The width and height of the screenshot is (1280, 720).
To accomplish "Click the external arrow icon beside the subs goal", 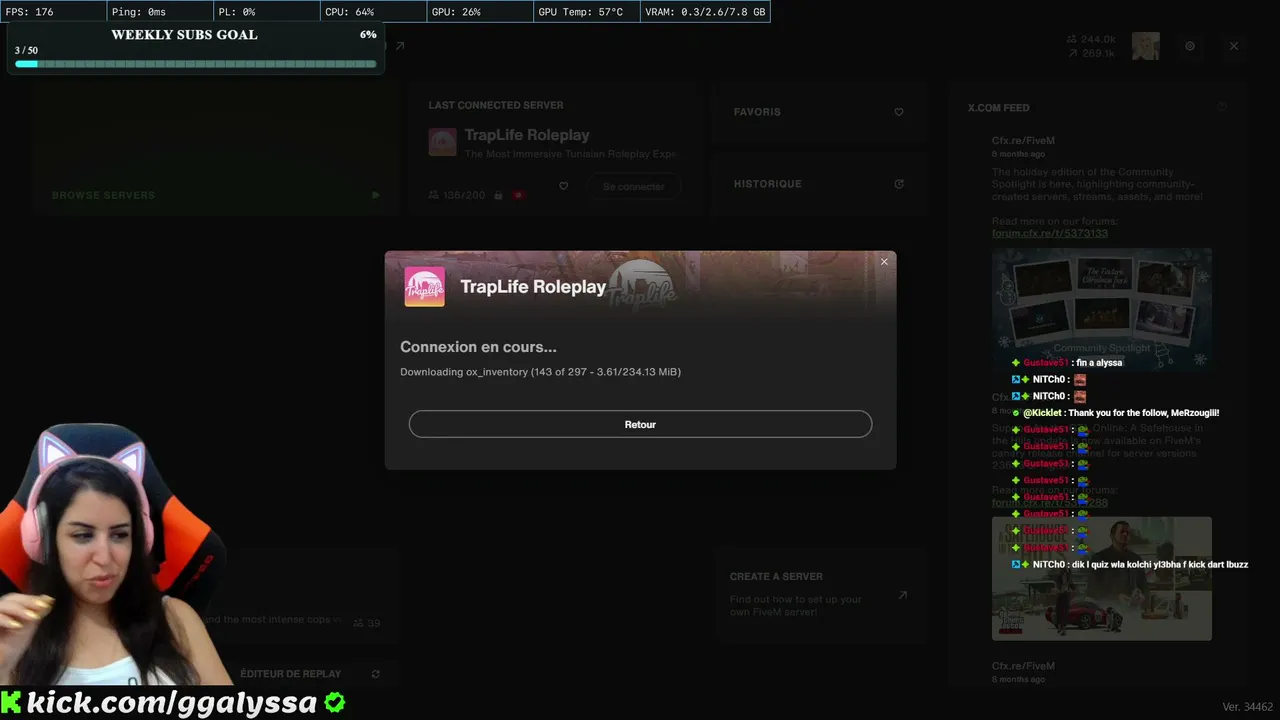I will (400, 46).
